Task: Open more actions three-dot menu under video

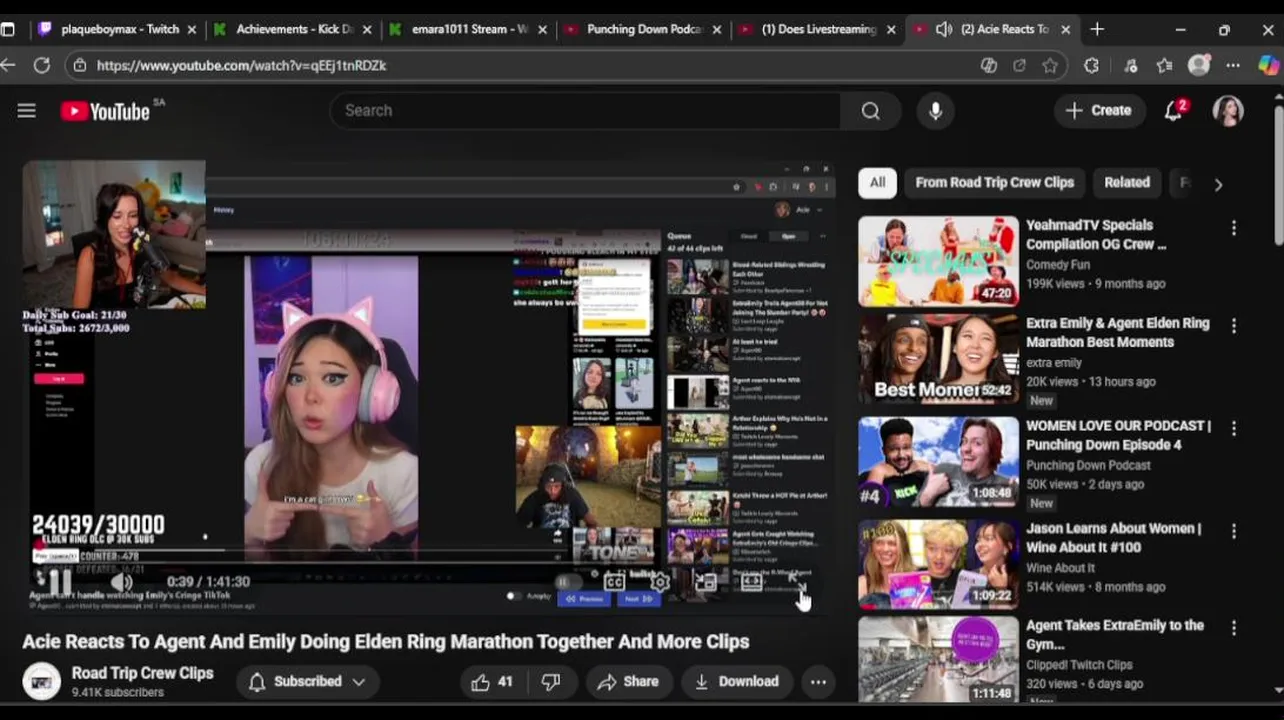Action: coord(818,682)
